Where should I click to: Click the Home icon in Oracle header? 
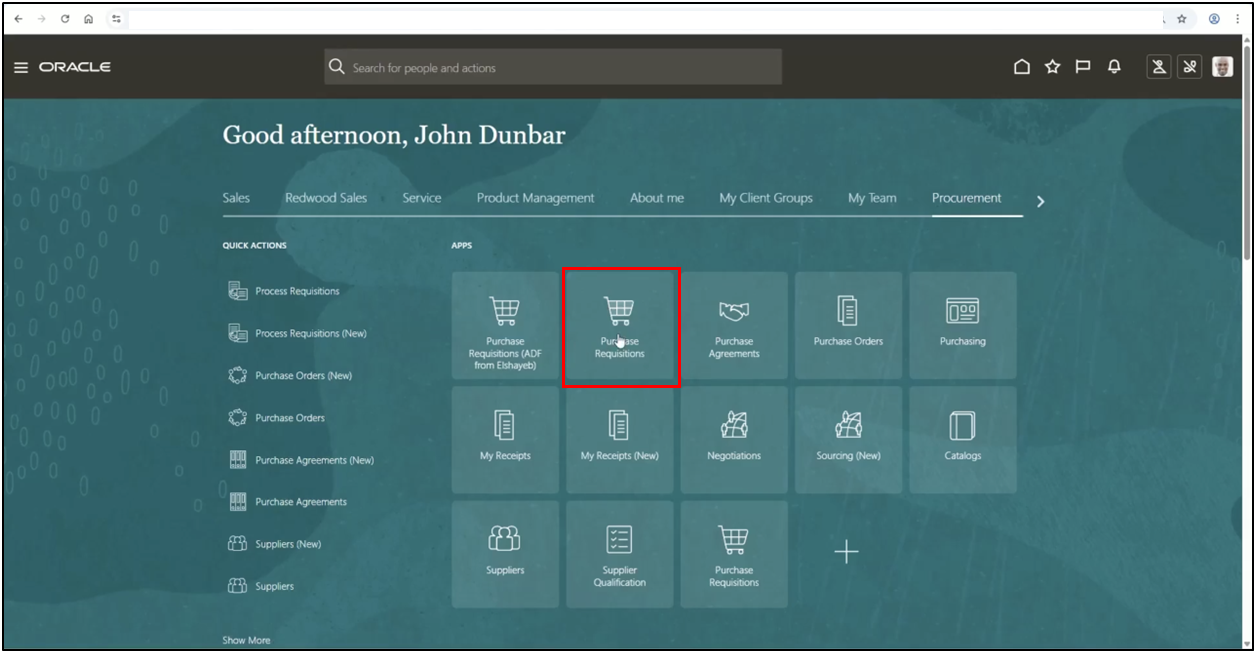(x=1021, y=67)
